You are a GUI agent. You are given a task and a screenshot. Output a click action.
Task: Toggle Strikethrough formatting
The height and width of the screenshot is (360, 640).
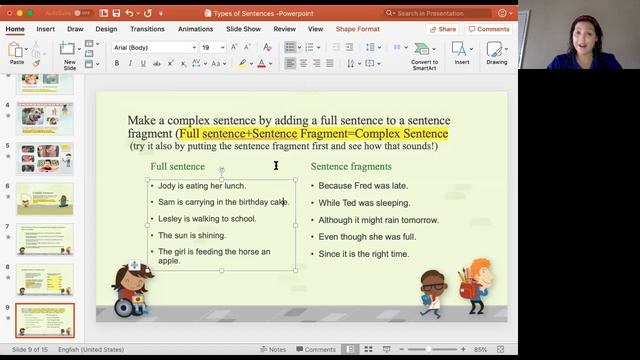point(156,63)
